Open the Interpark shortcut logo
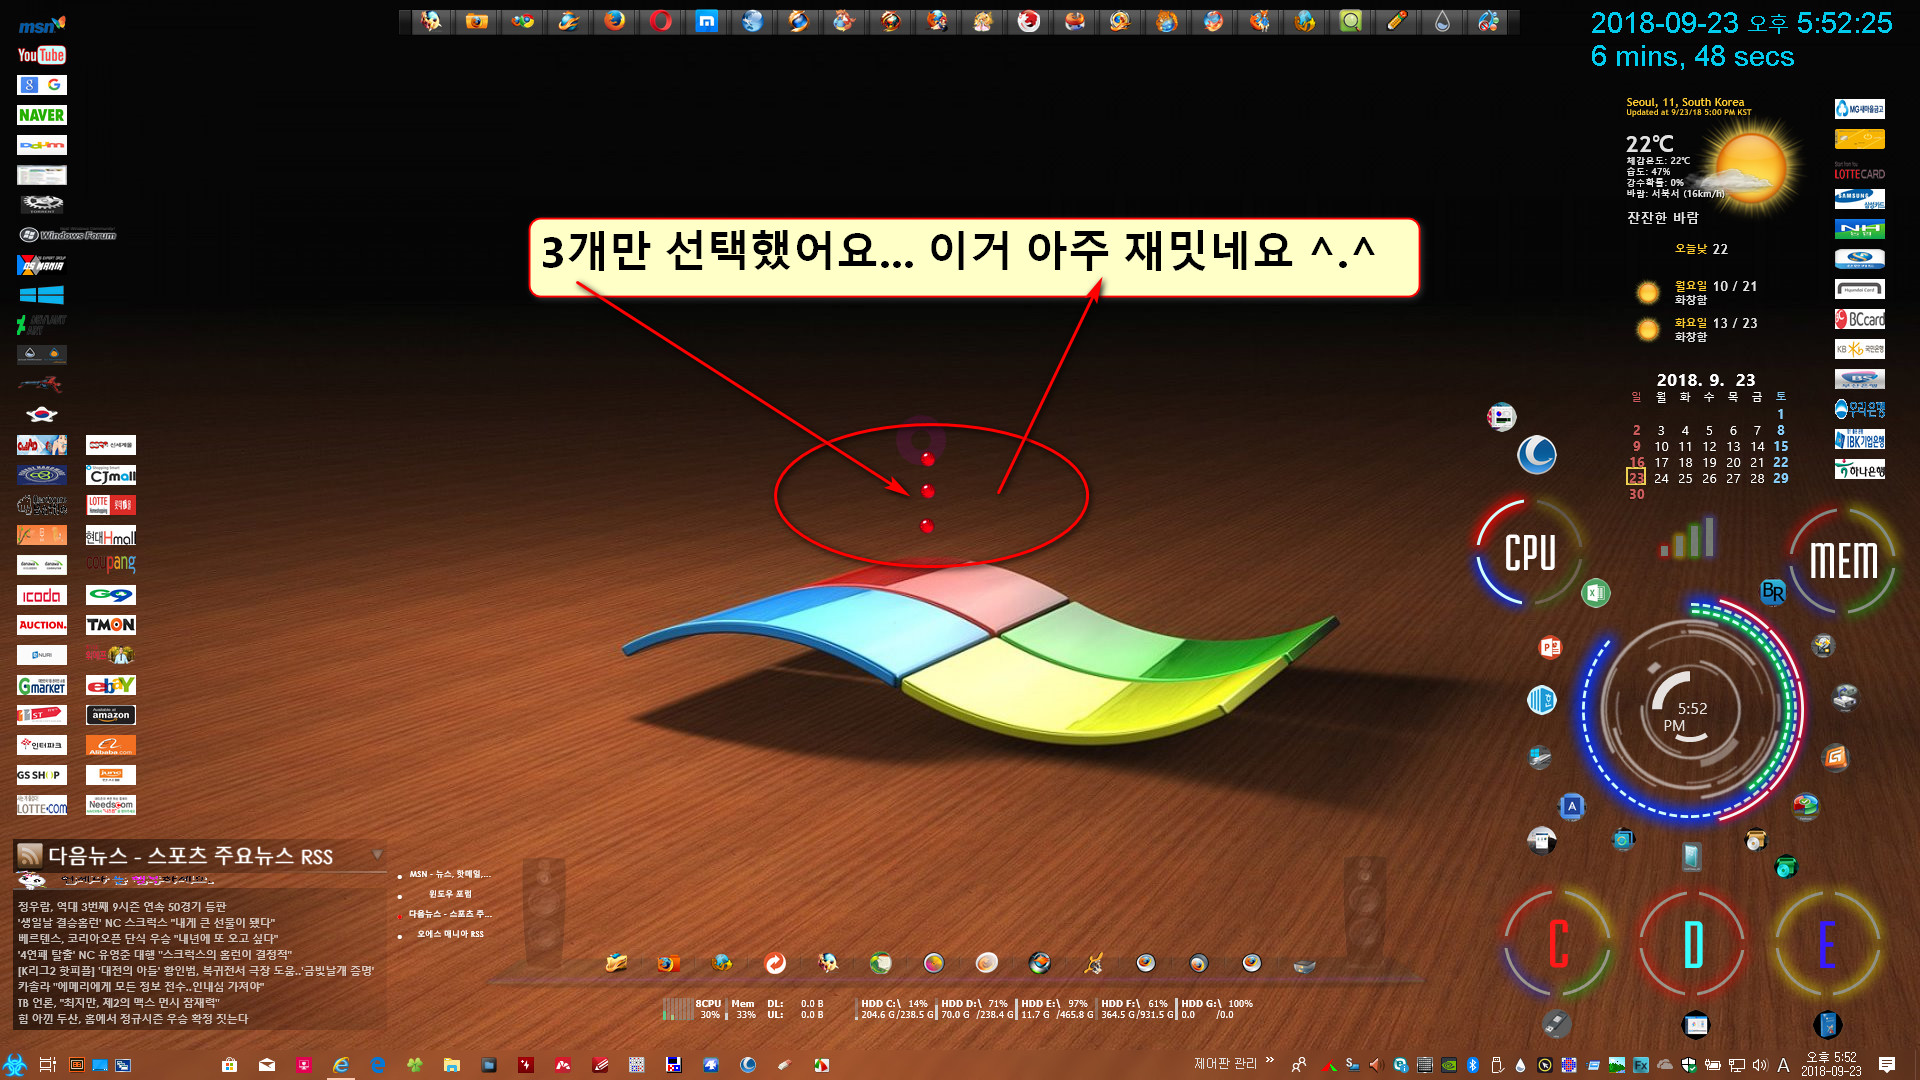 [x=41, y=745]
